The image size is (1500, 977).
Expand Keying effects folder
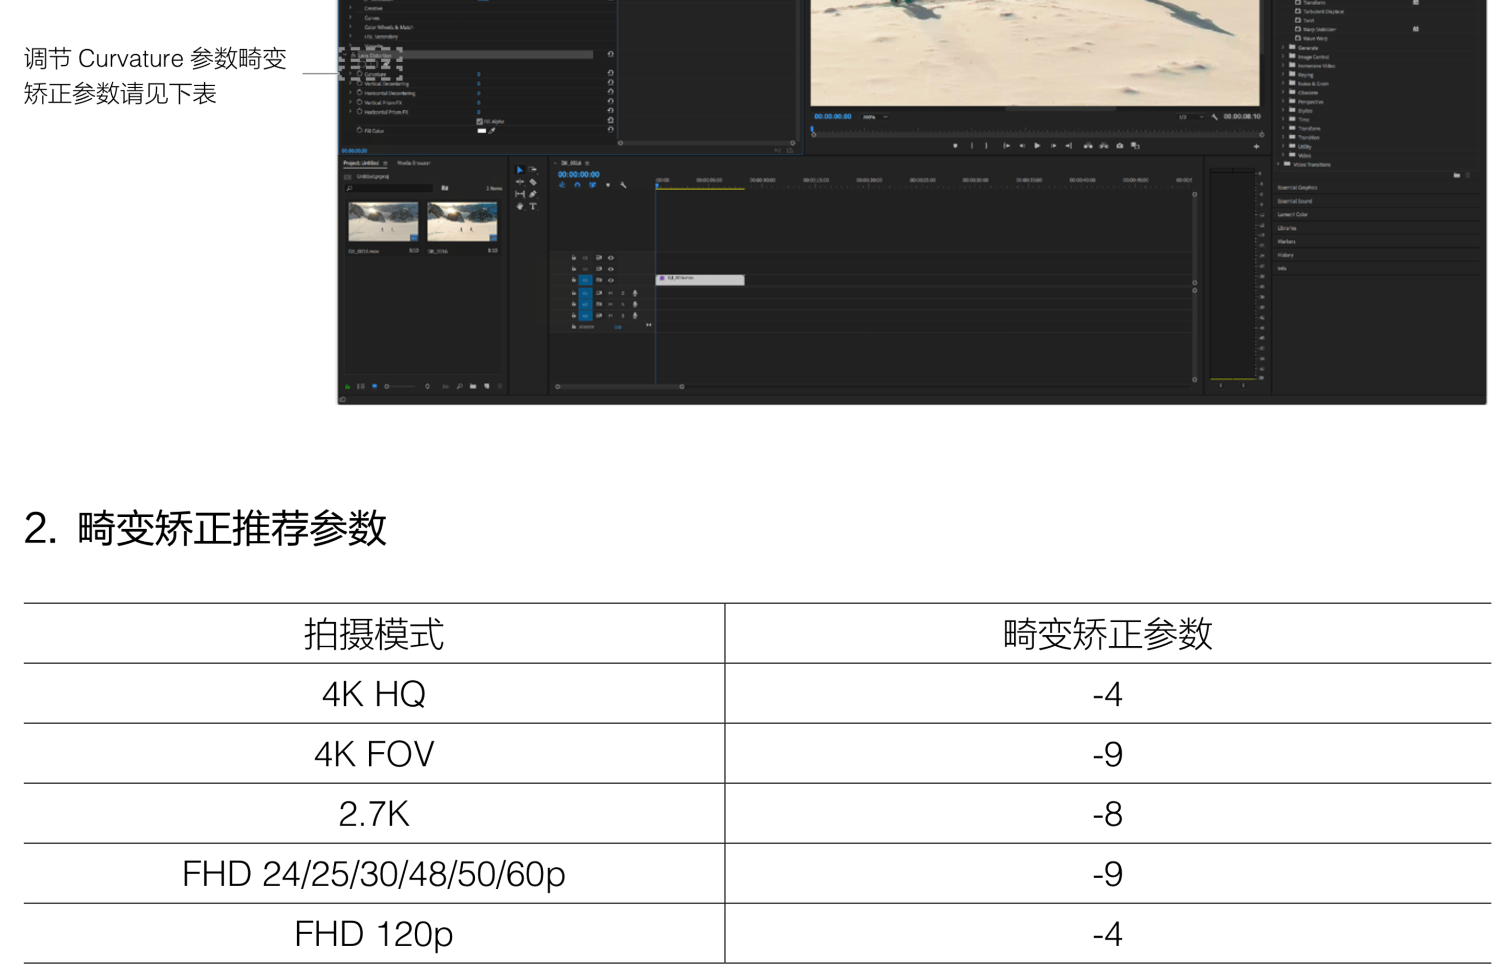tap(1283, 74)
